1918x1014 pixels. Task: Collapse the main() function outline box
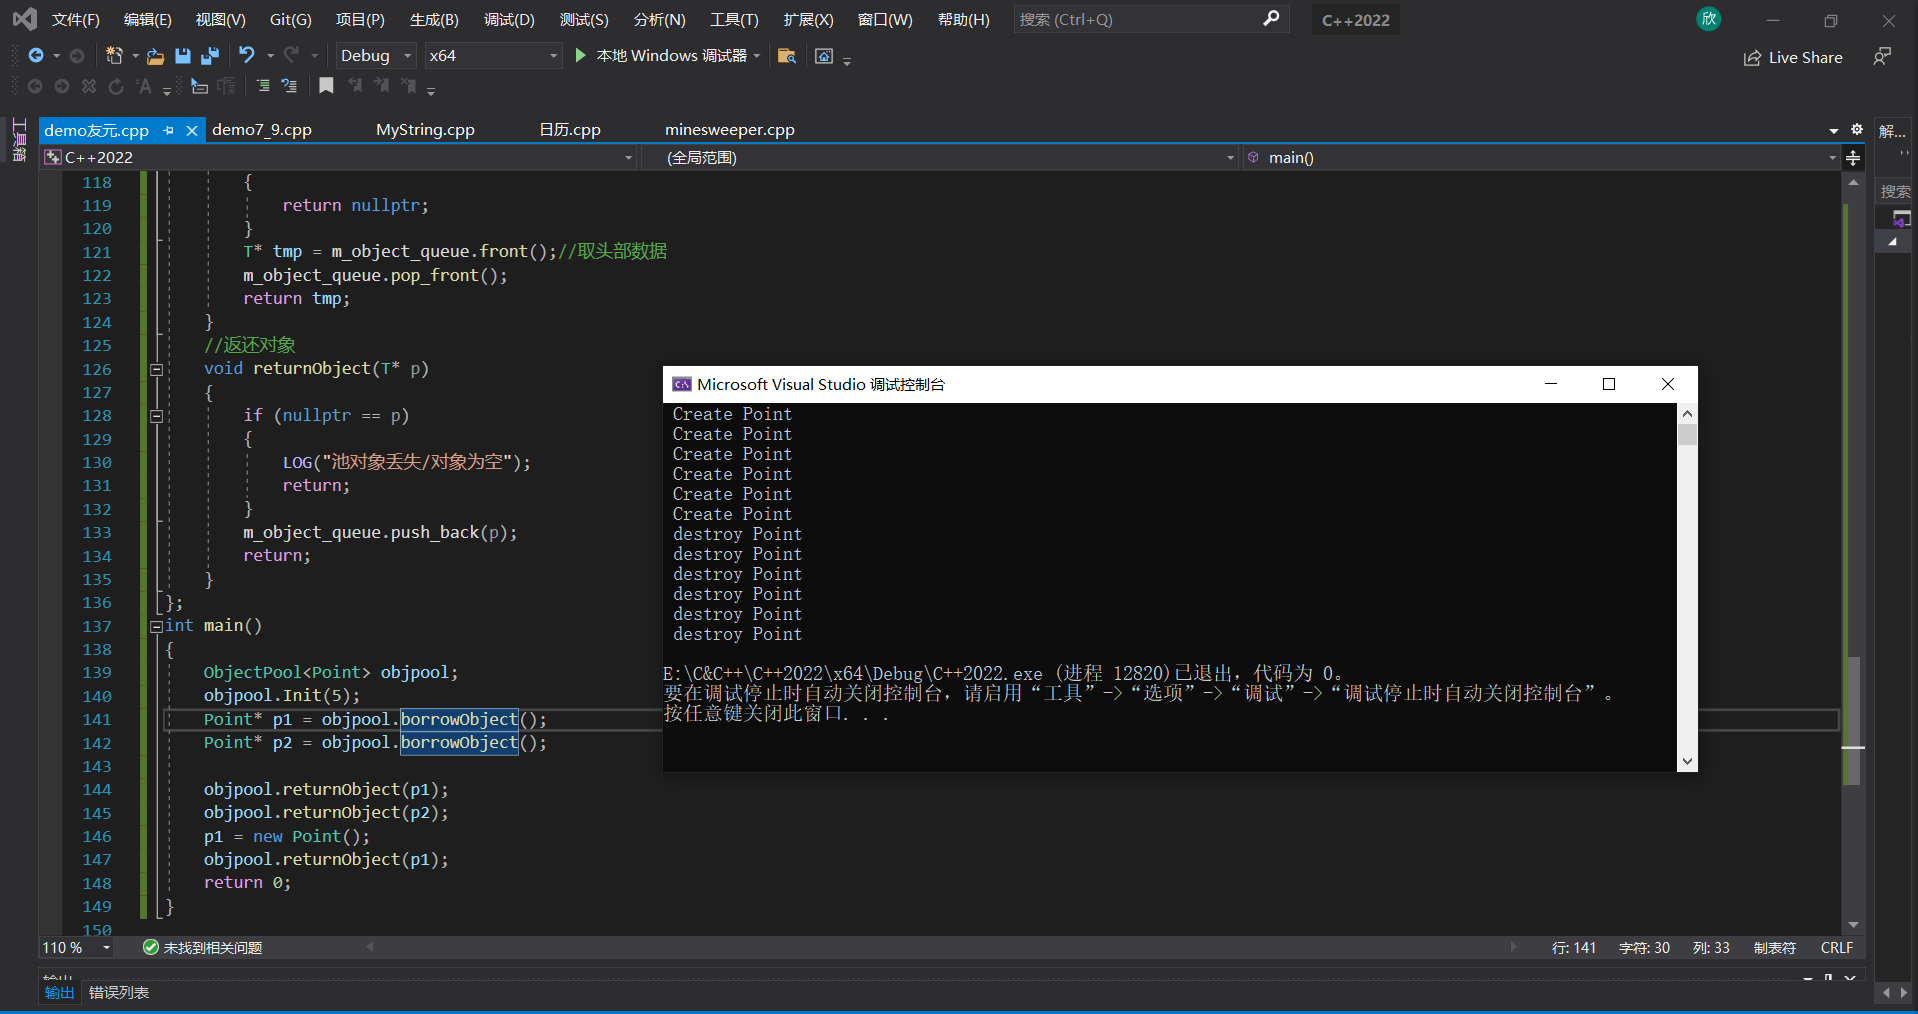[x=156, y=626]
